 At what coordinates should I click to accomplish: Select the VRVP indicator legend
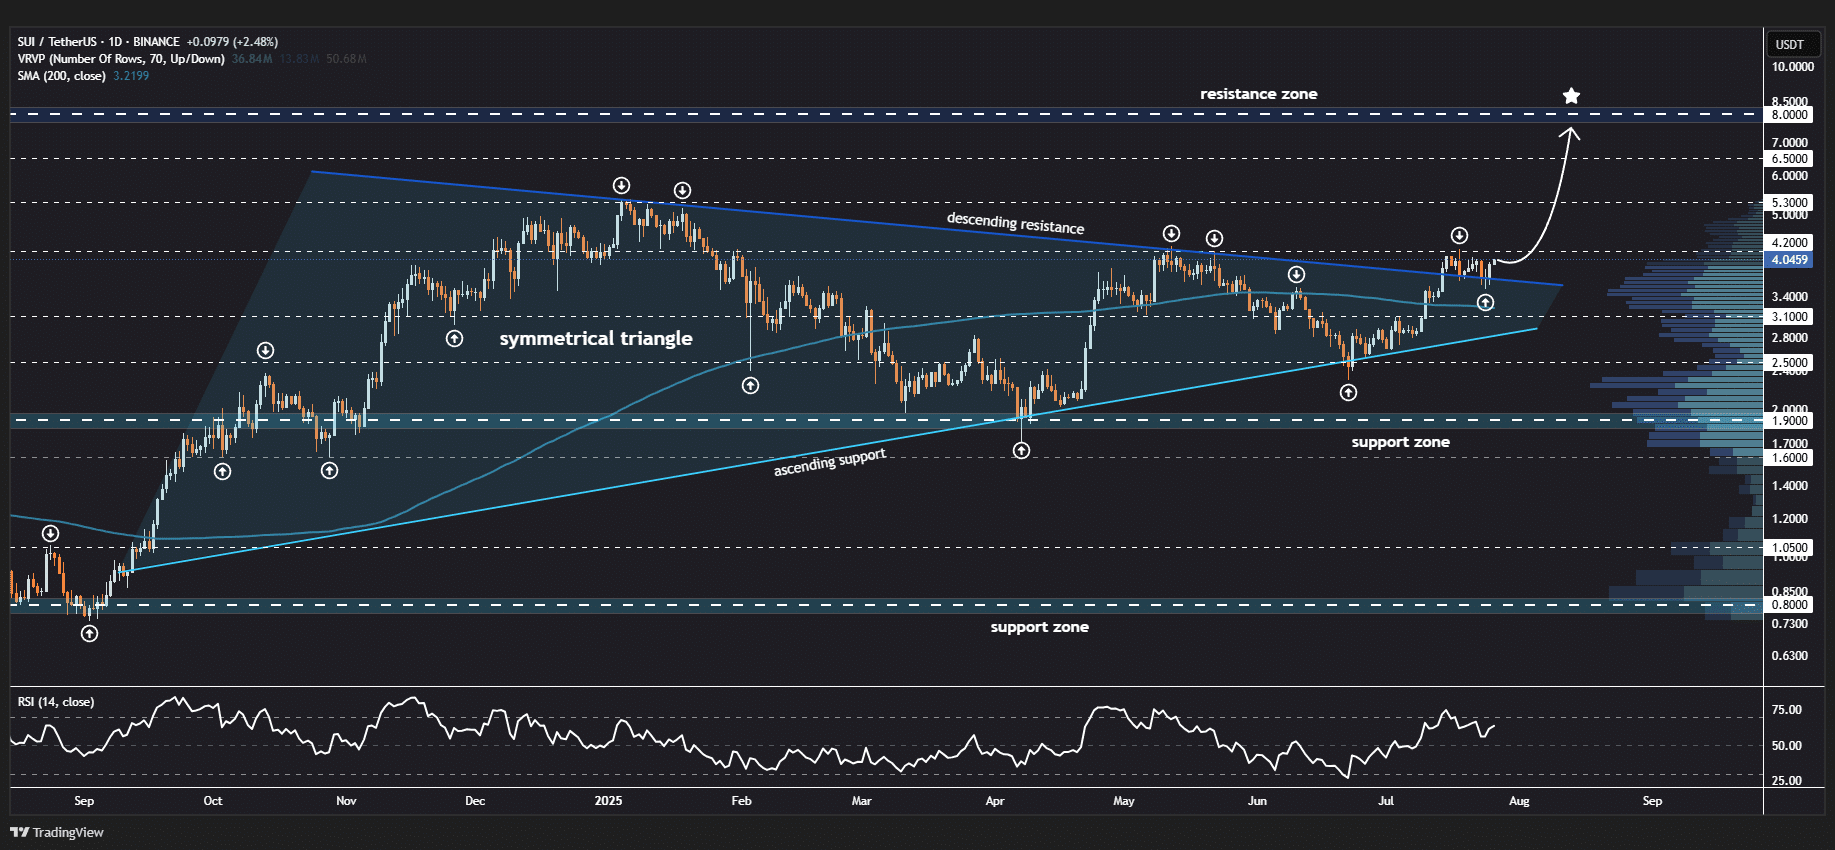click(120, 59)
